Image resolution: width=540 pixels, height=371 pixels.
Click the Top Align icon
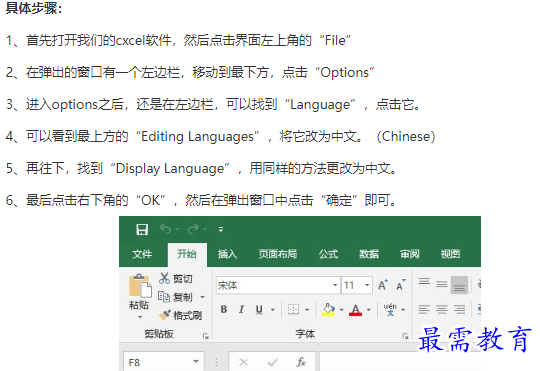[424, 283]
